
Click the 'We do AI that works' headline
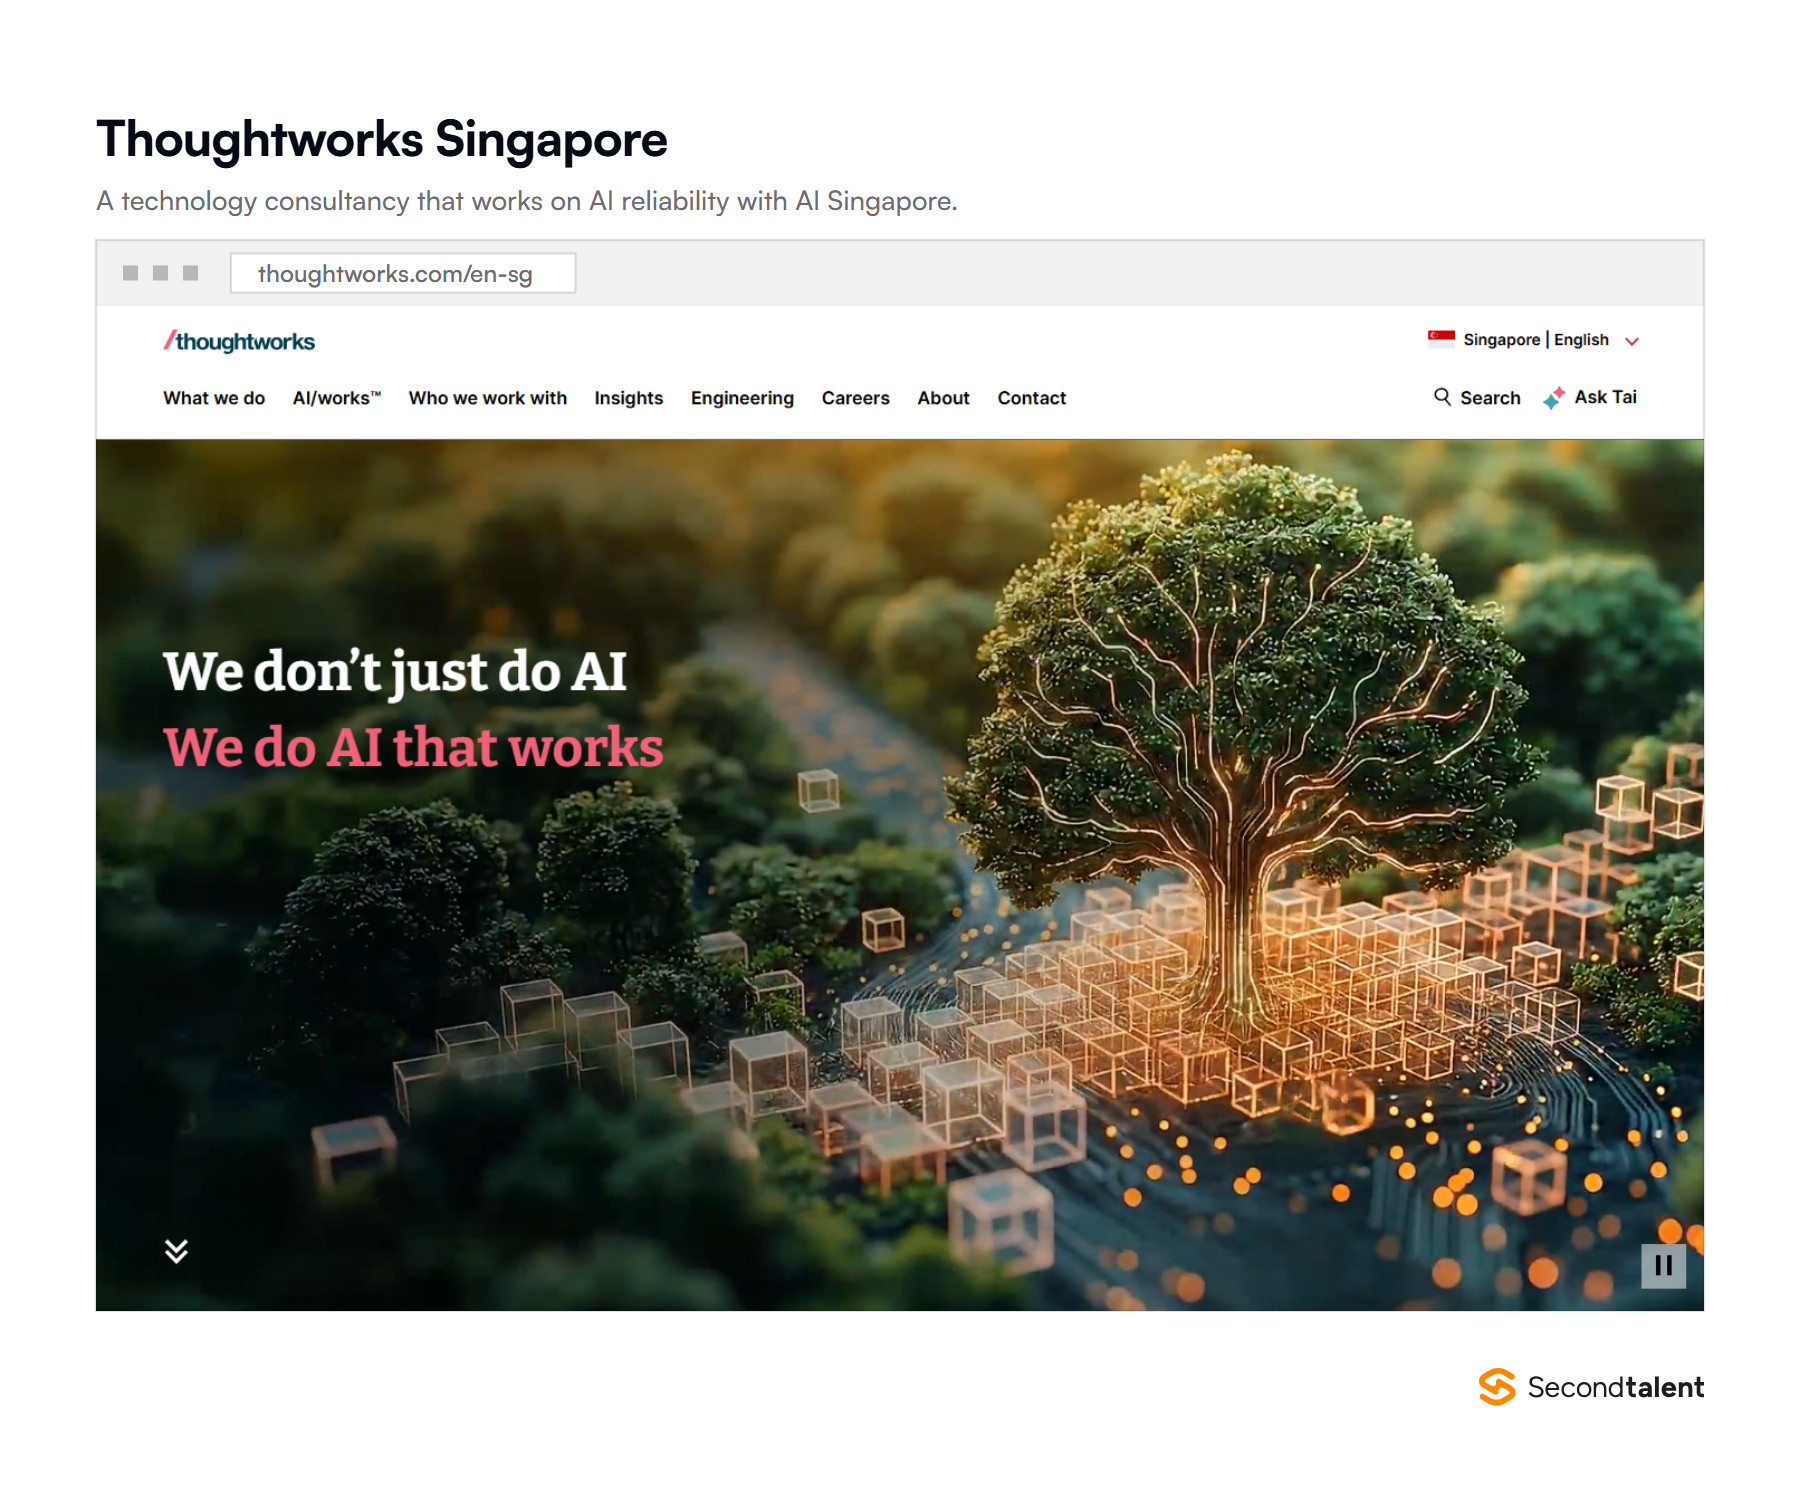413,748
